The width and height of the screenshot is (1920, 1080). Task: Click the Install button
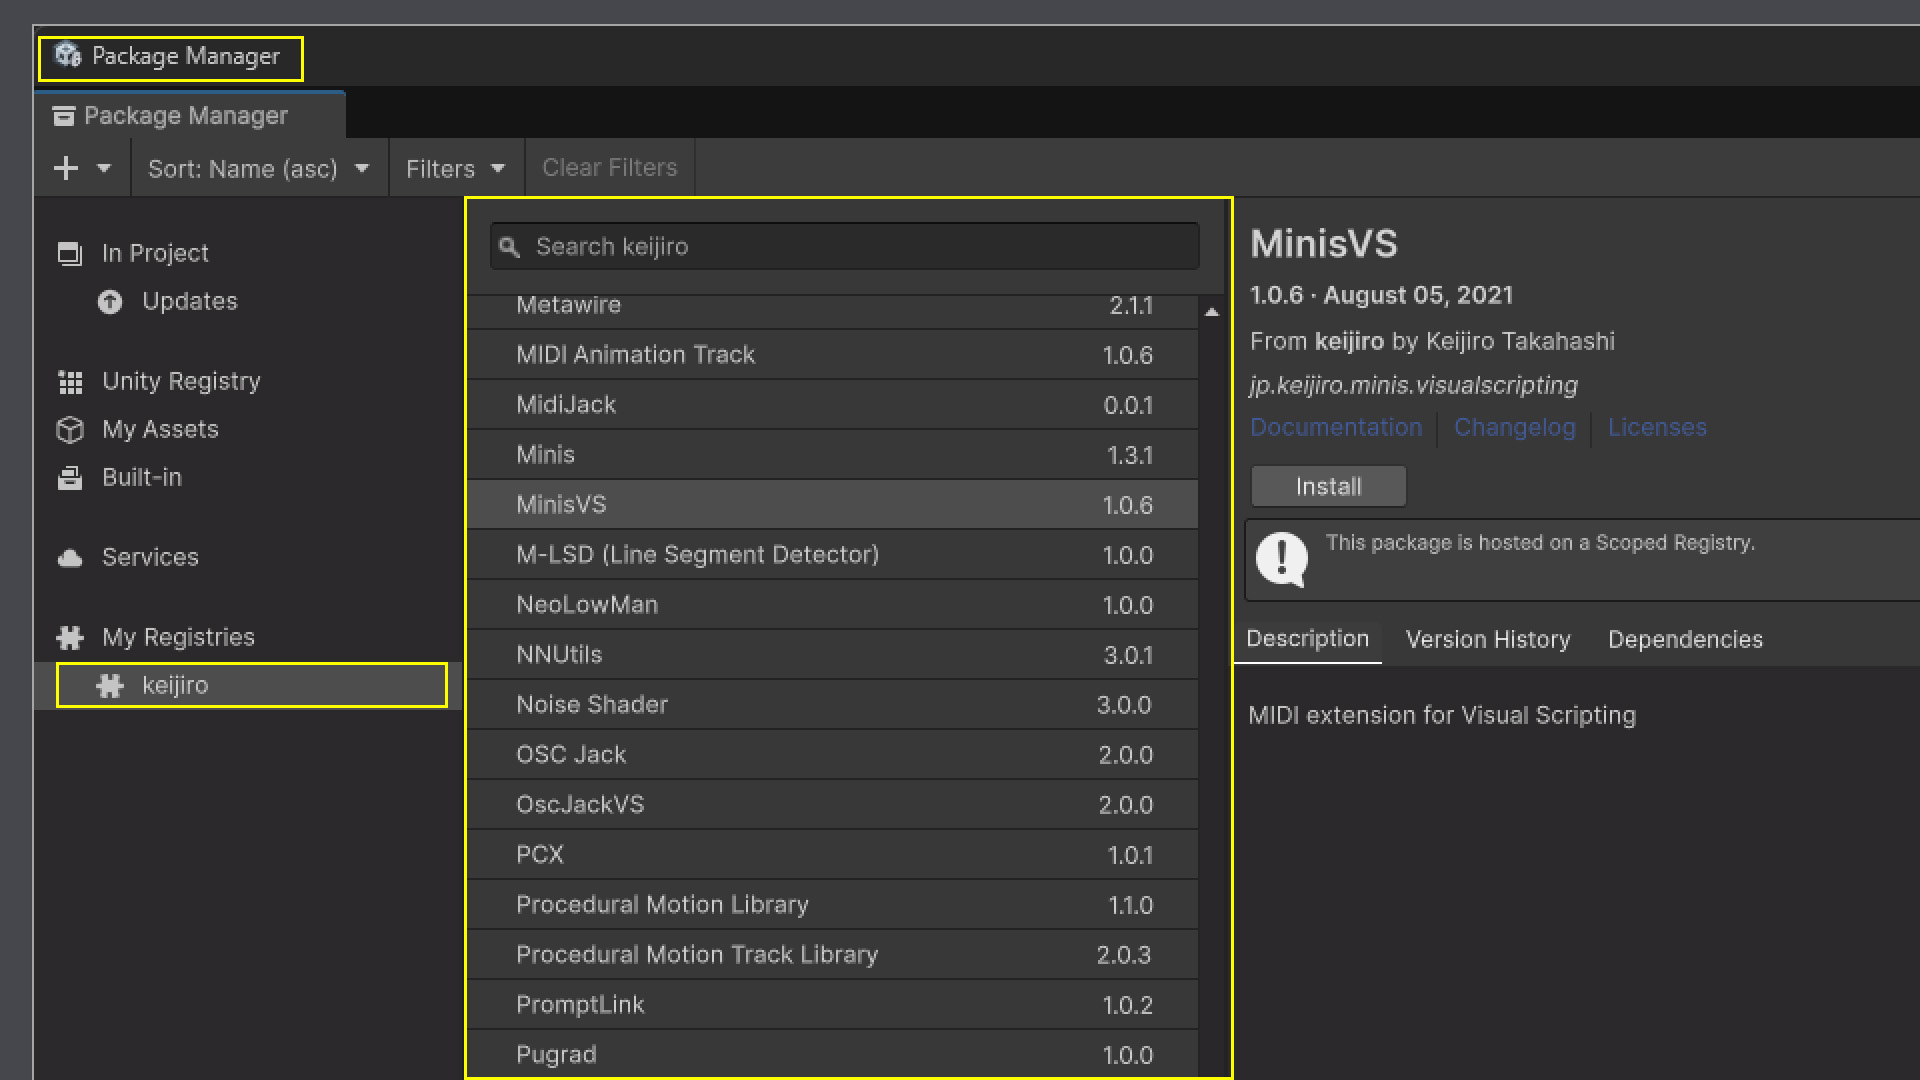[1328, 487]
